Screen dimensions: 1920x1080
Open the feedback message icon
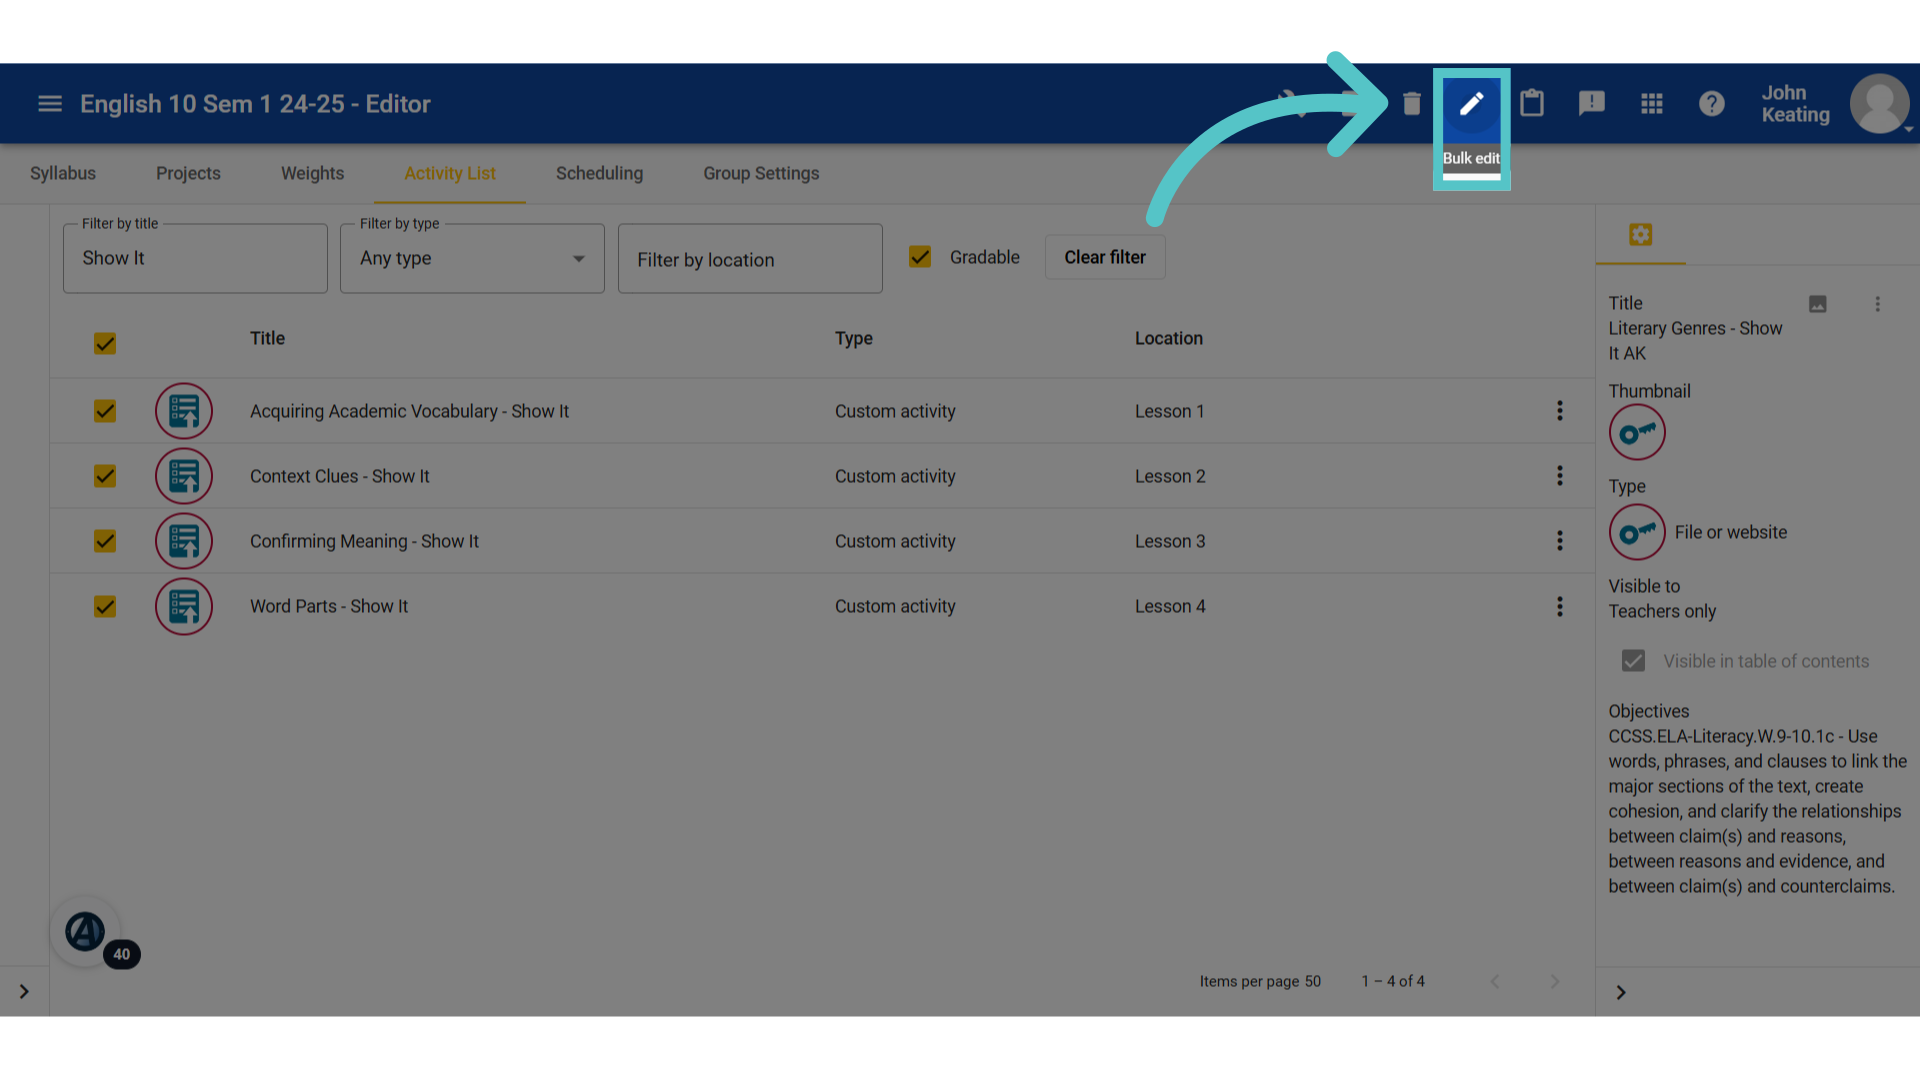point(1592,104)
